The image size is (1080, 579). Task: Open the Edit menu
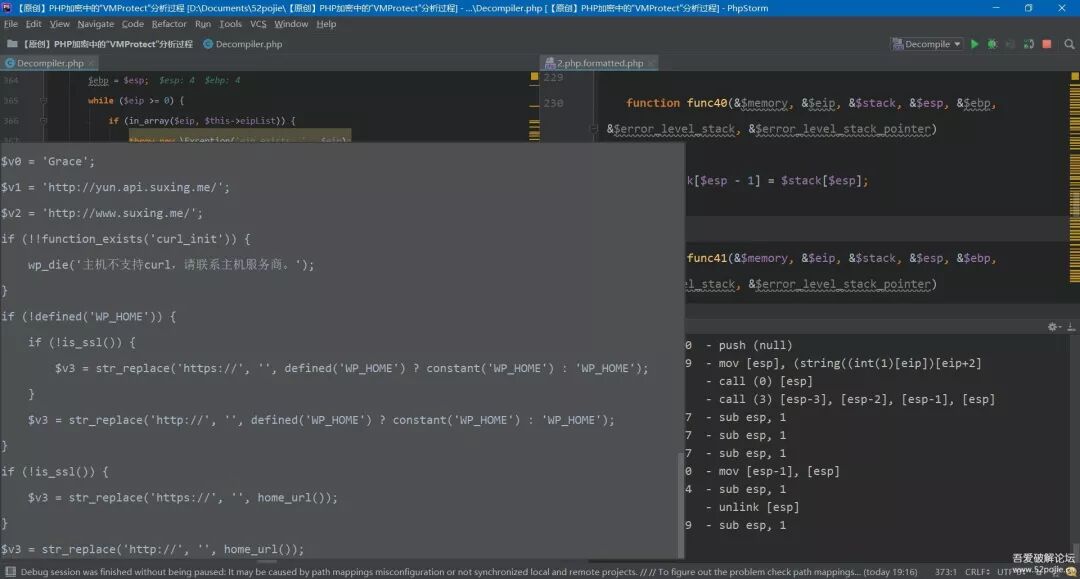coord(34,24)
